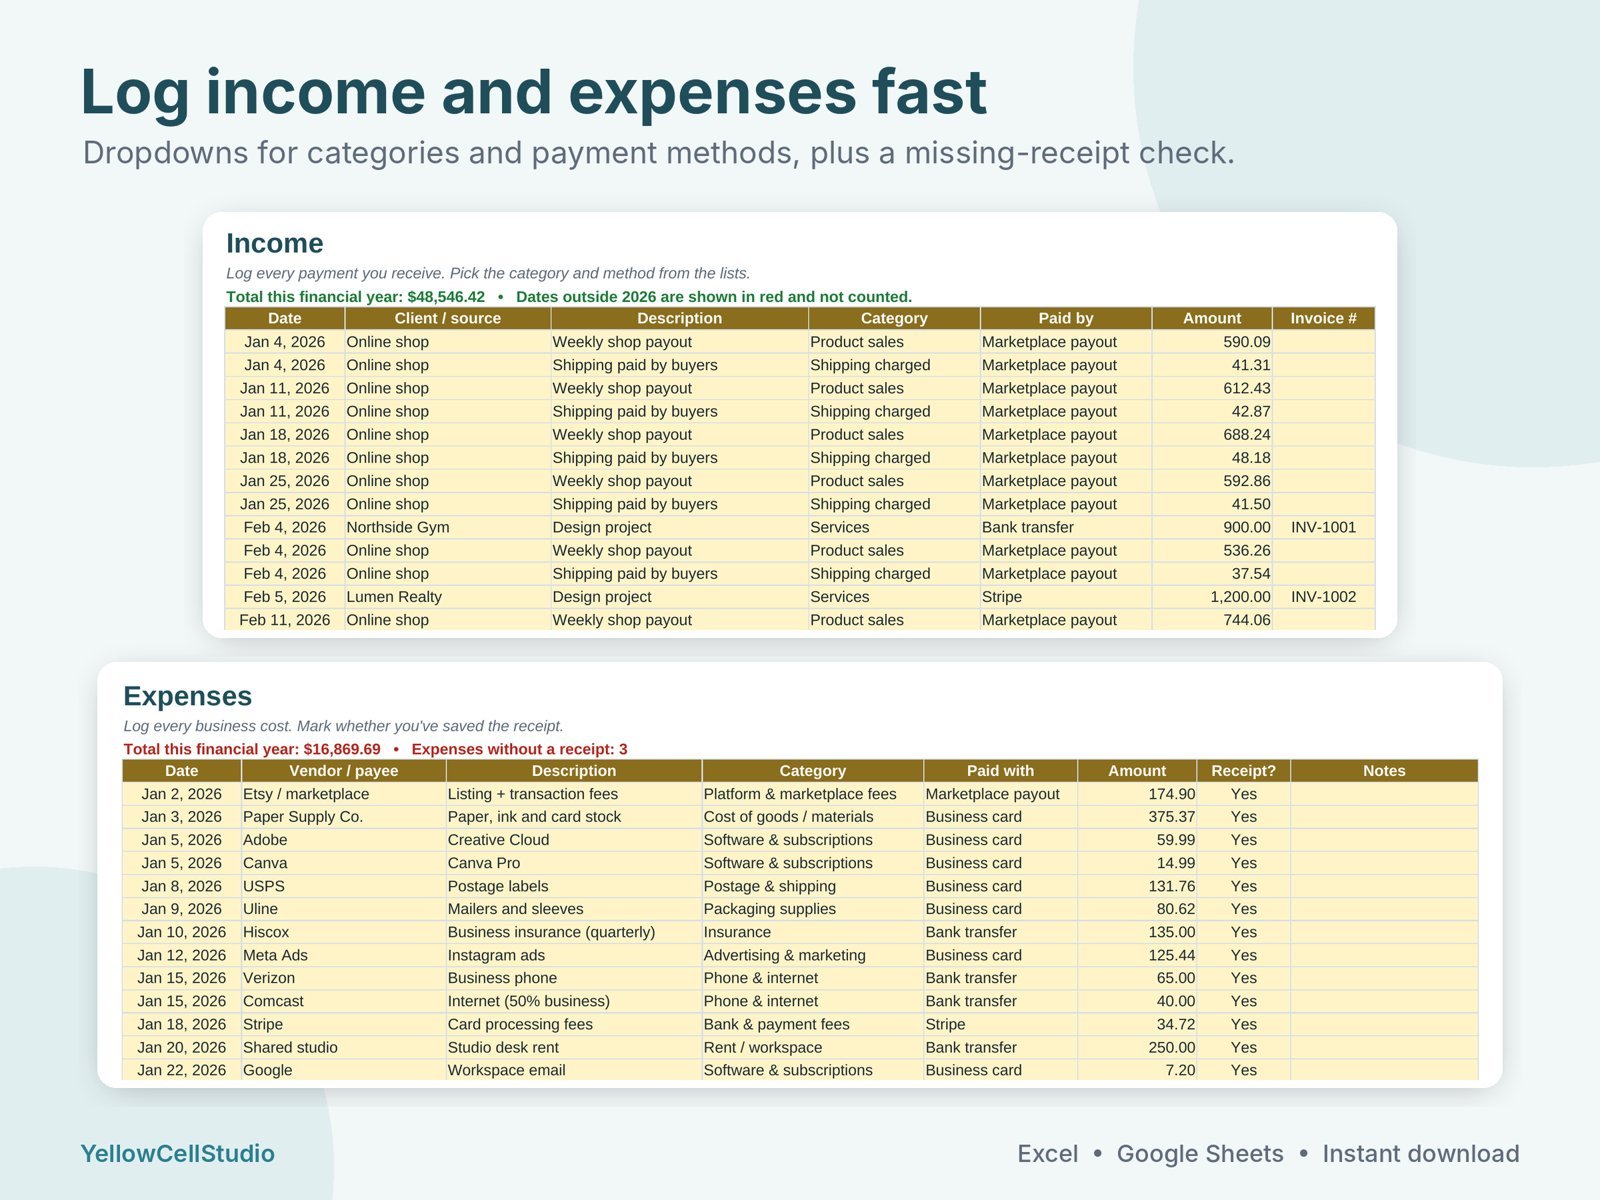
Task: Click the Adobe vendor cell
Action: click(343, 840)
